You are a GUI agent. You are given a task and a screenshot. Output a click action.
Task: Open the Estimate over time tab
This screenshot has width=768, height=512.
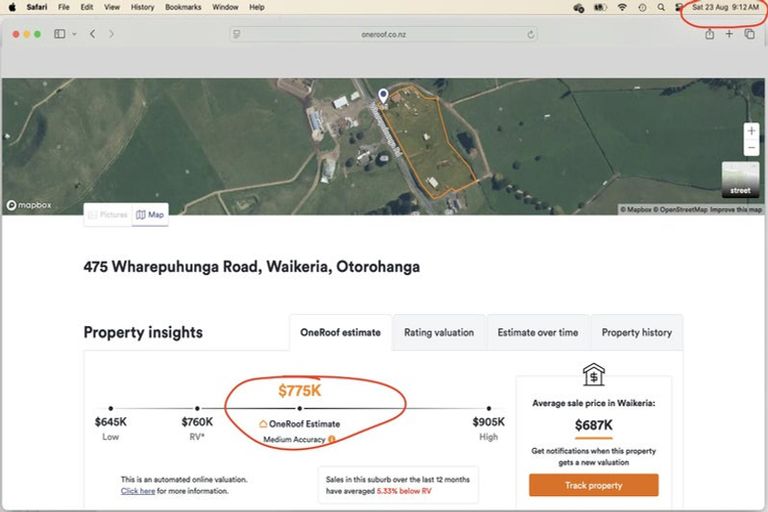(x=538, y=332)
